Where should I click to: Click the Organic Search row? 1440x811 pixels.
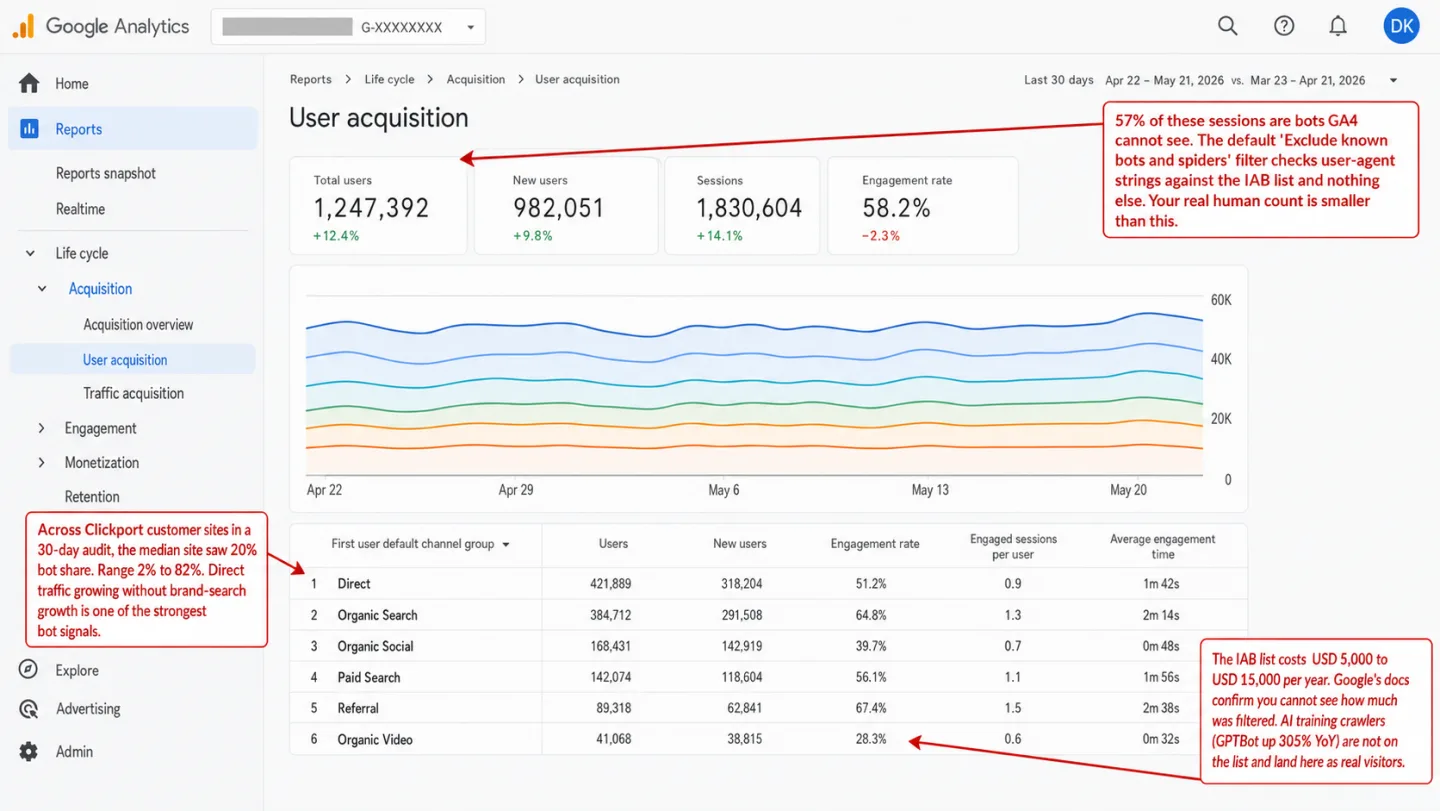pyautogui.click(x=768, y=615)
